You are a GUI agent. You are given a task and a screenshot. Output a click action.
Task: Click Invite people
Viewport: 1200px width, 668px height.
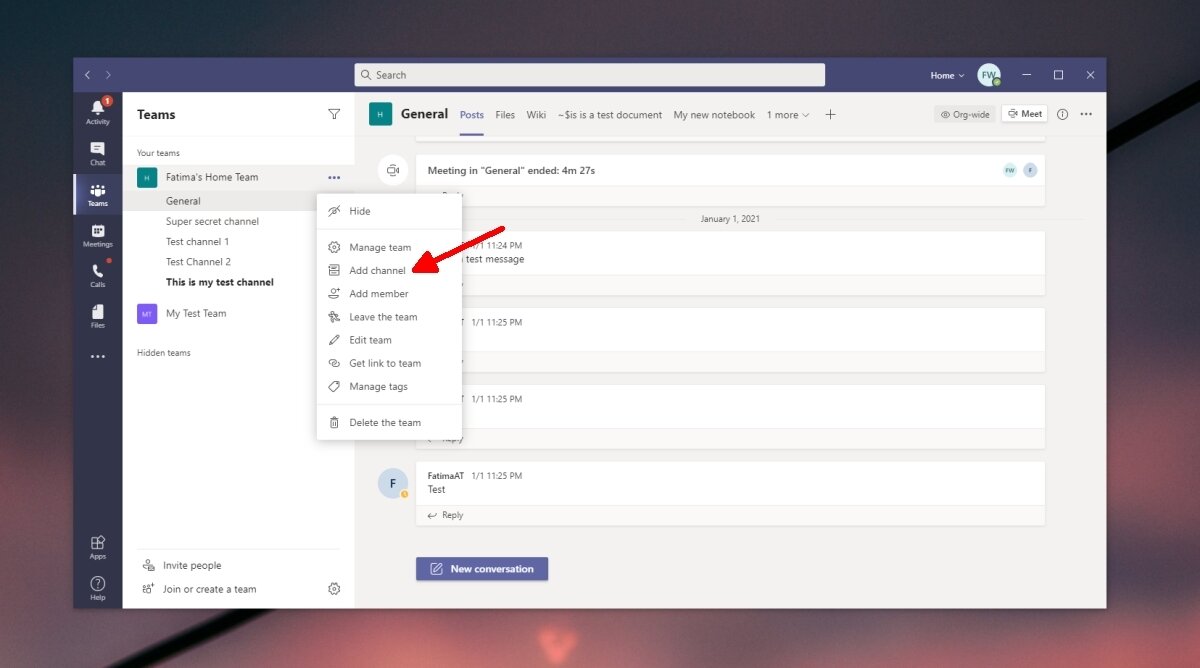pyautogui.click(x=192, y=565)
